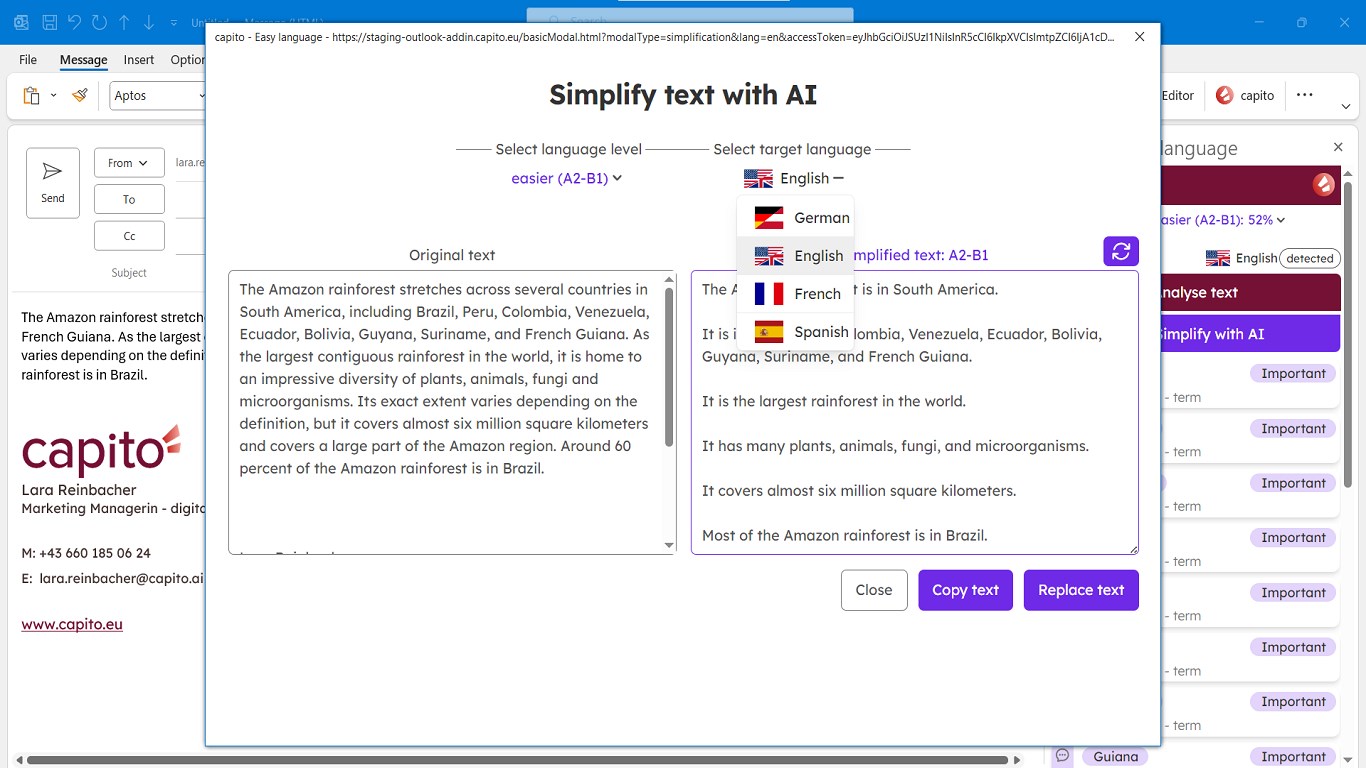Click the capito logo in the email signature

[101, 449]
